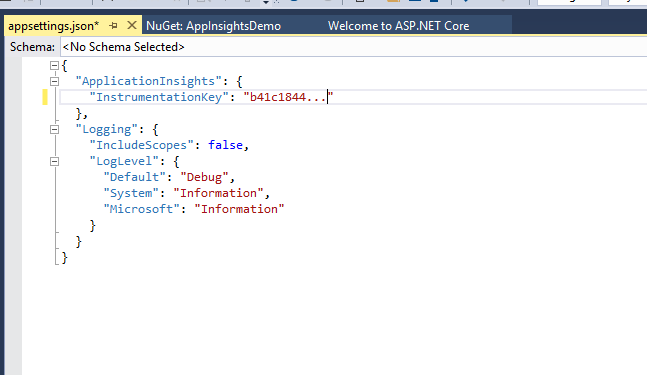The width and height of the screenshot is (647, 375).
Task: Click the "System" property name
Action: pyautogui.click(x=131, y=193)
